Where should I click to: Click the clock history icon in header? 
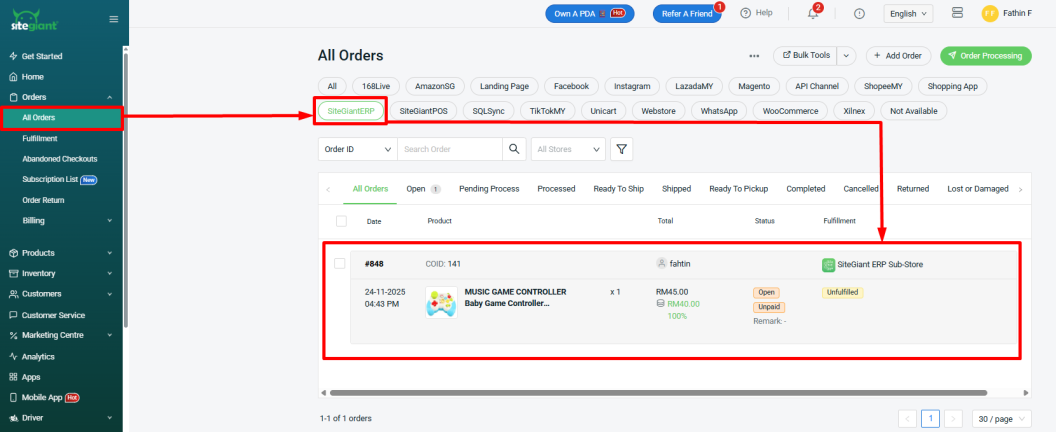coord(860,13)
